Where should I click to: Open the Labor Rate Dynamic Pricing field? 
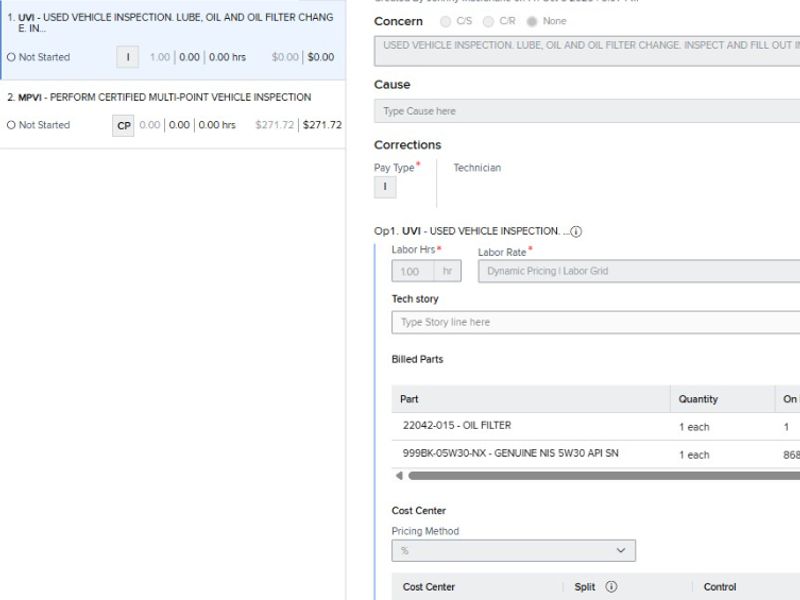click(638, 271)
